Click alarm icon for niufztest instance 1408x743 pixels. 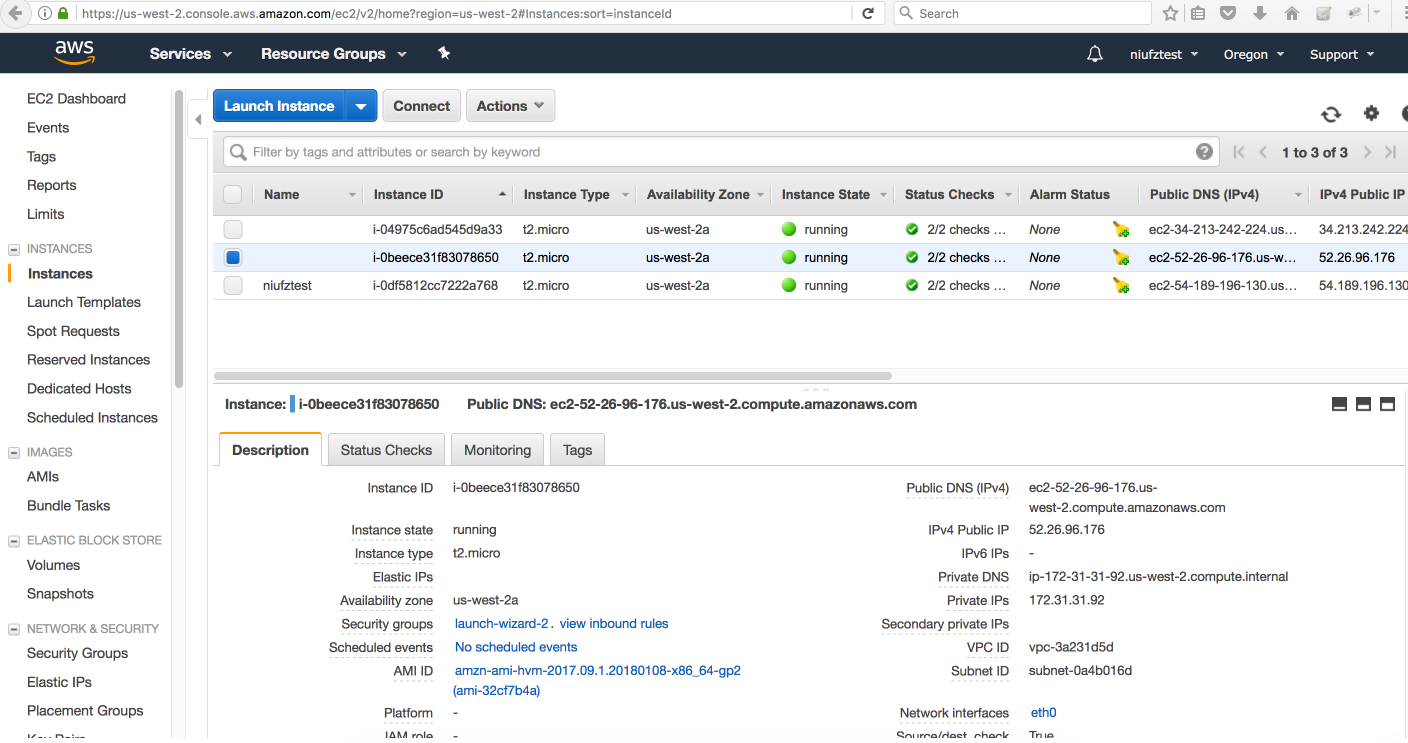click(x=1121, y=286)
